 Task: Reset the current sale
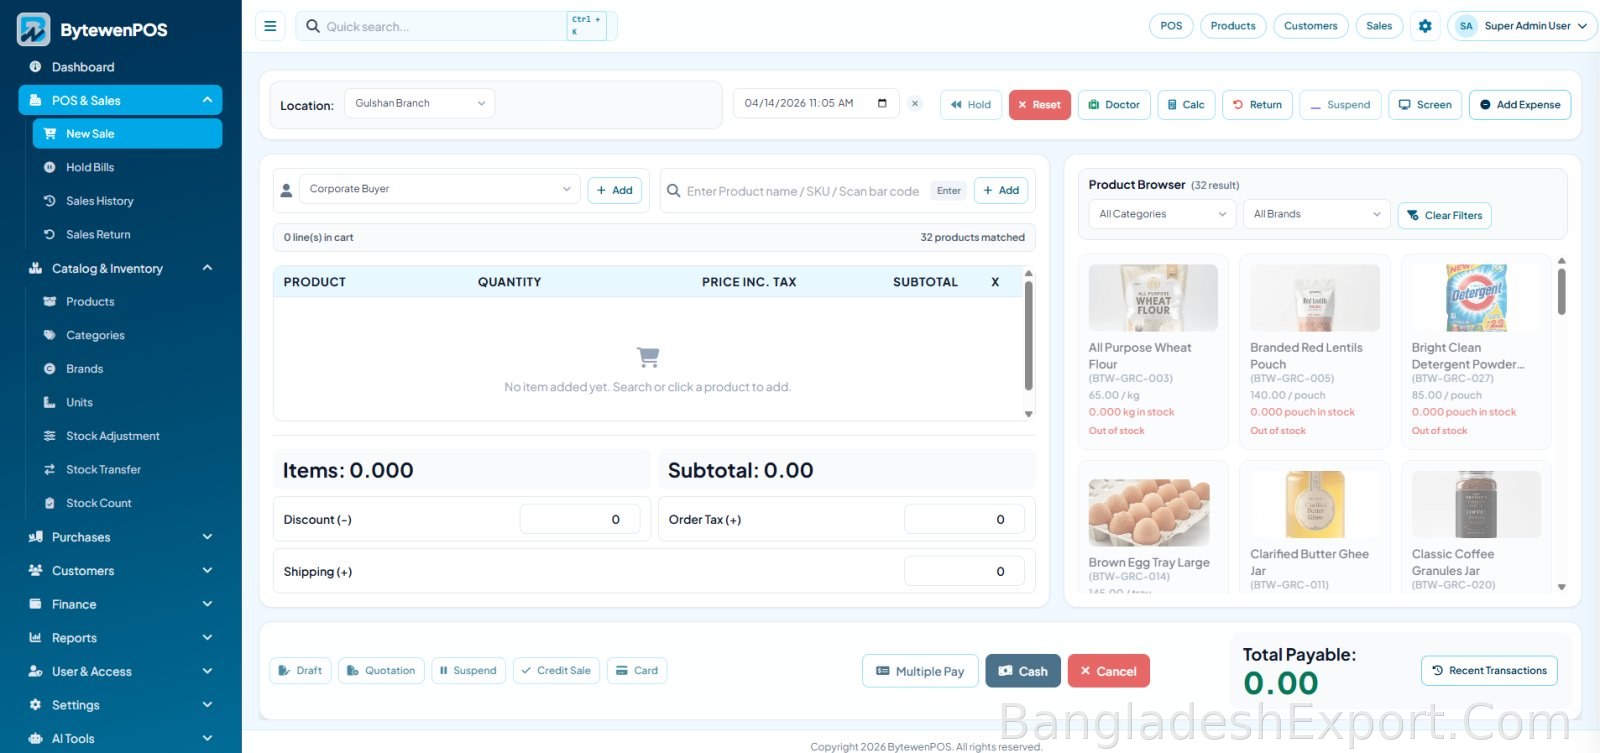[1040, 105]
